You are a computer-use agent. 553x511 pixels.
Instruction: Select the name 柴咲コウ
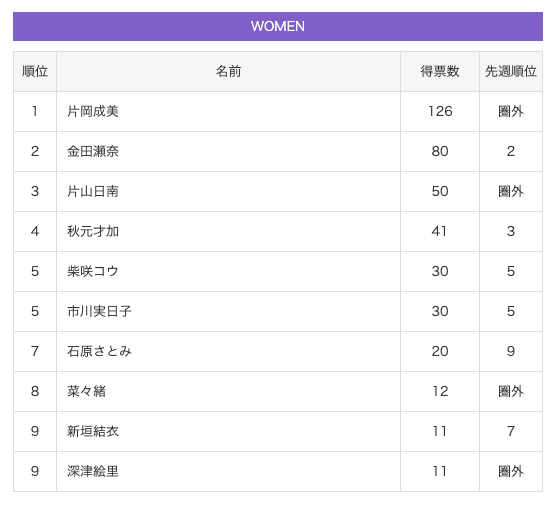pos(93,271)
